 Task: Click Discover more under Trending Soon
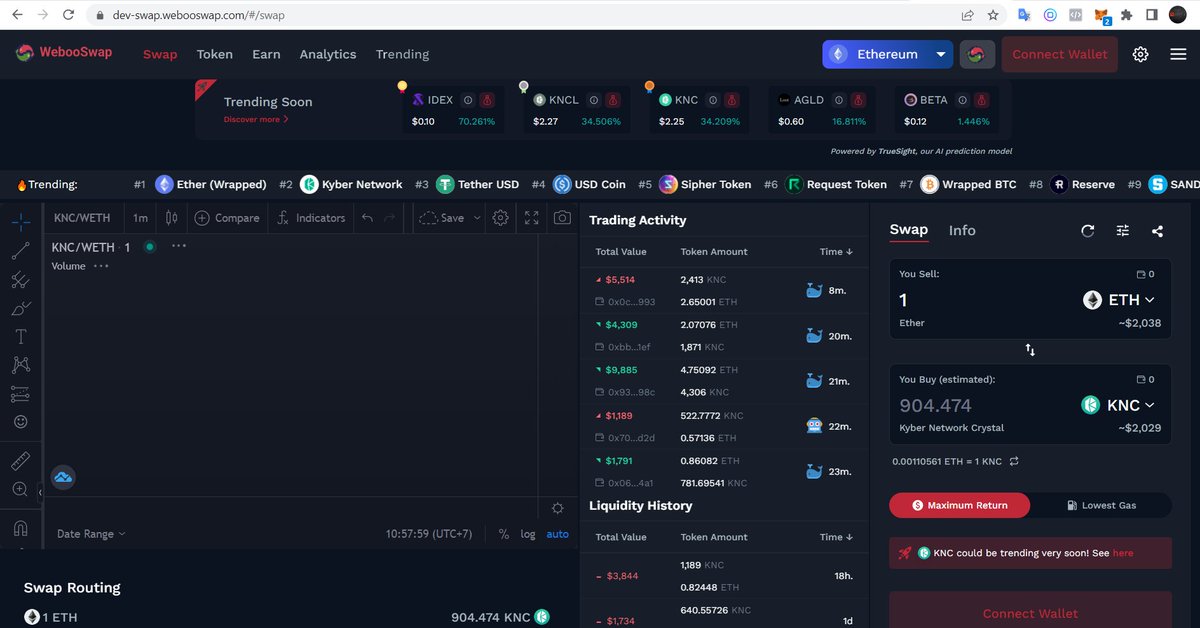(x=256, y=119)
